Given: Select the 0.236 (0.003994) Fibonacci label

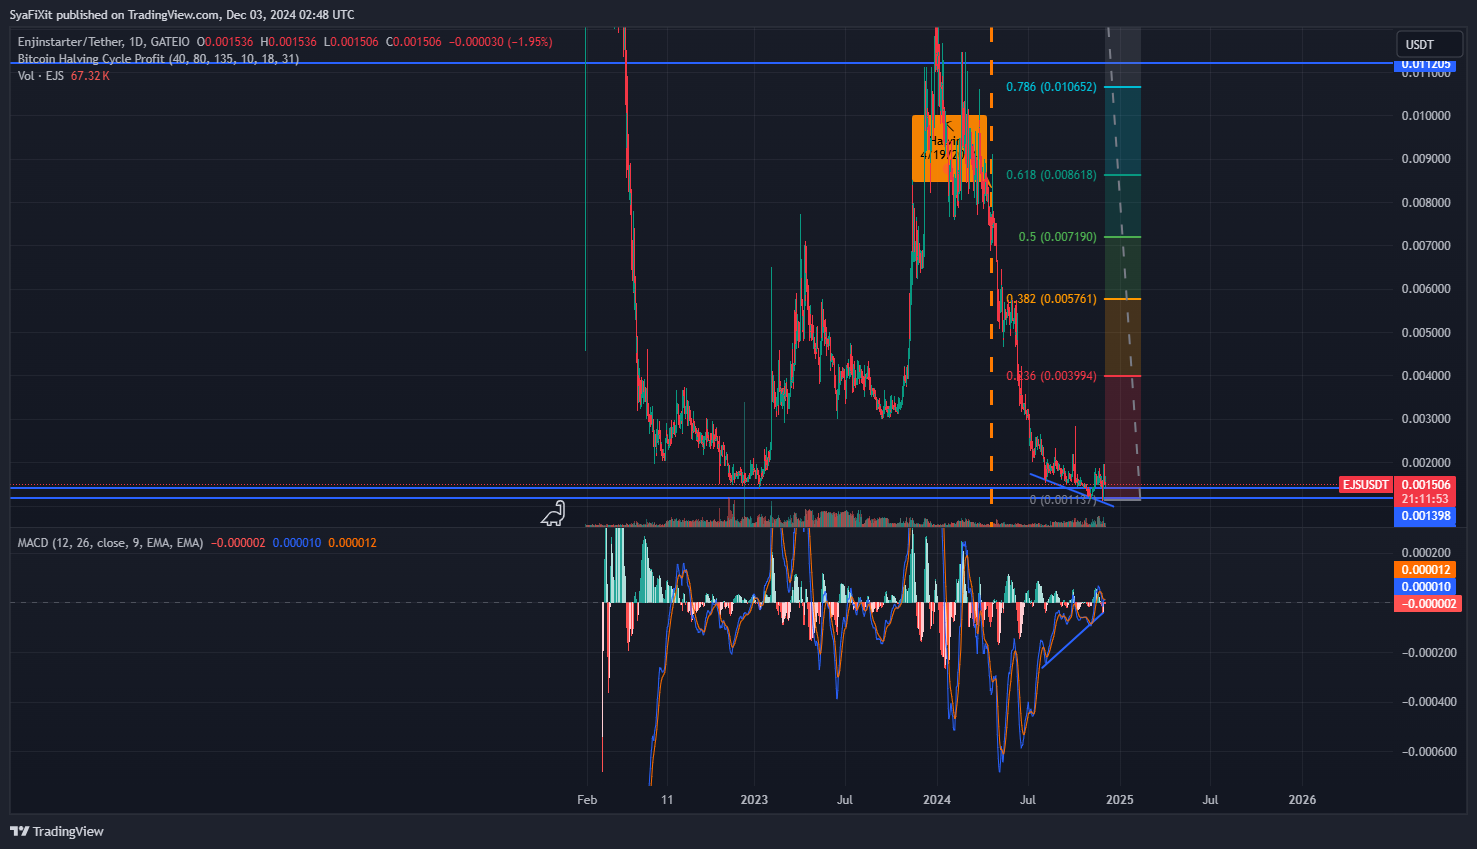Looking at the screenshot, I should coord(1051,376).
